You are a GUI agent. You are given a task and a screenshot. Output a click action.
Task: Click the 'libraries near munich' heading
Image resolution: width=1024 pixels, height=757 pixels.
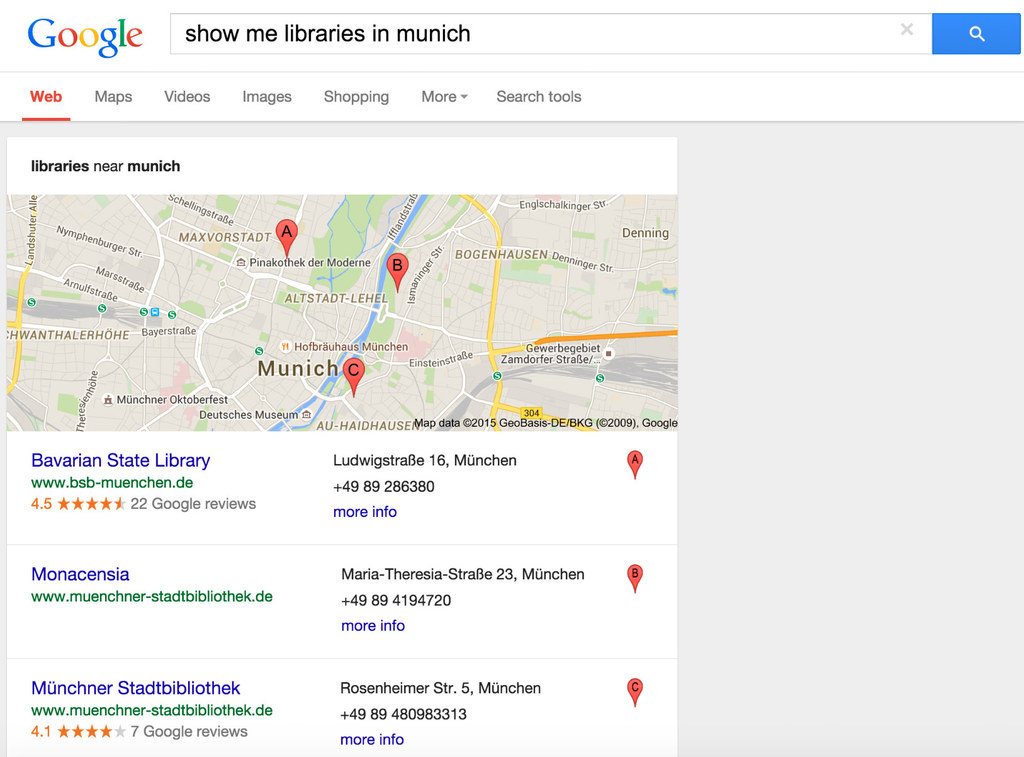tap(105, 166)
